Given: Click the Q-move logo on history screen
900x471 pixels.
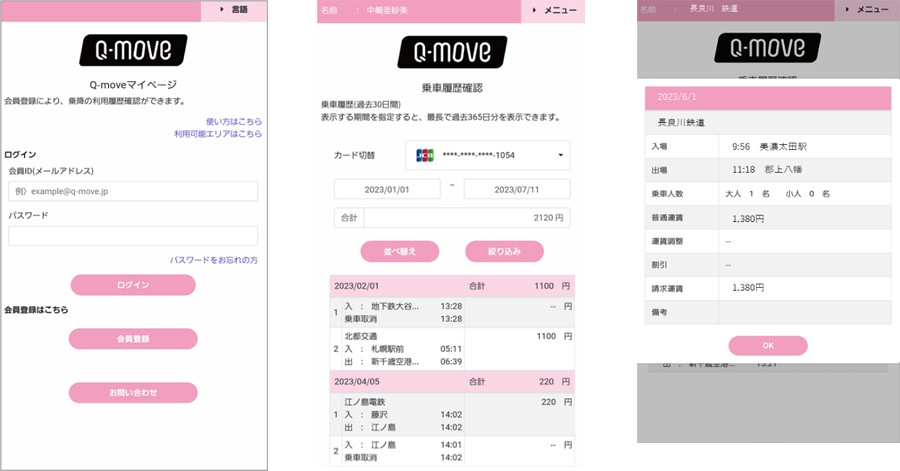Looking at the screenshot, I should click(452, 52).
